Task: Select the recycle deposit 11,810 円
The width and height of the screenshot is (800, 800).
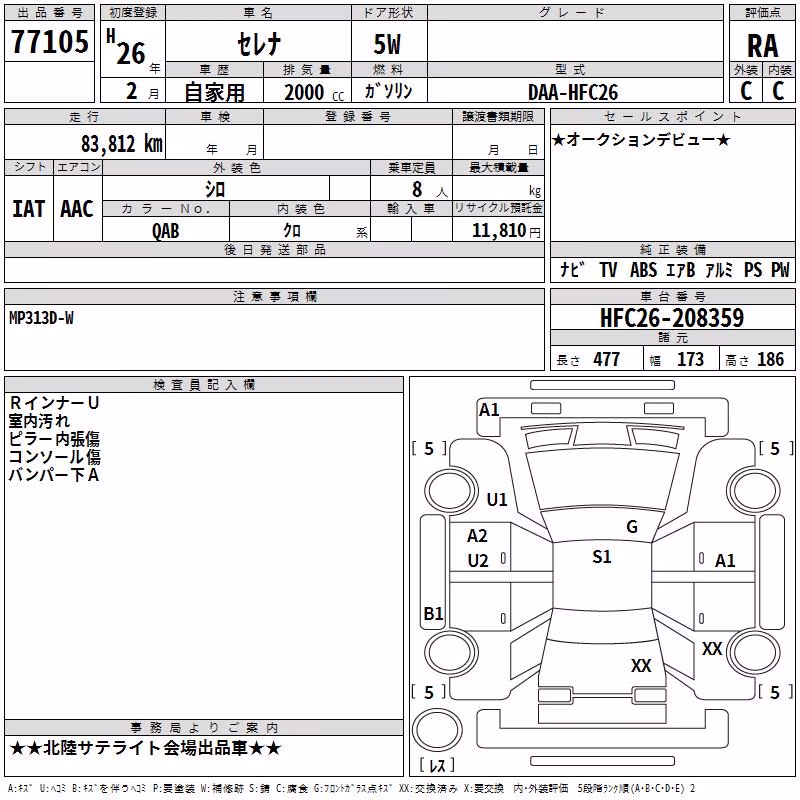Action: (506, 231)
